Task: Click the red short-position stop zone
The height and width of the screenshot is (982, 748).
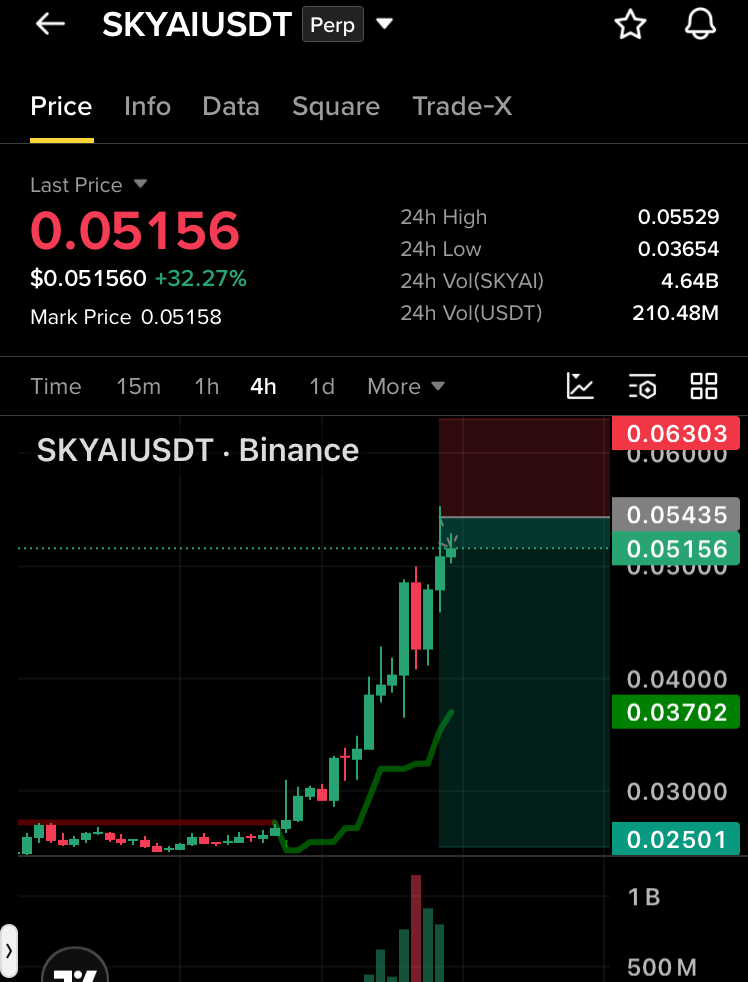Action: pos(525,467)
